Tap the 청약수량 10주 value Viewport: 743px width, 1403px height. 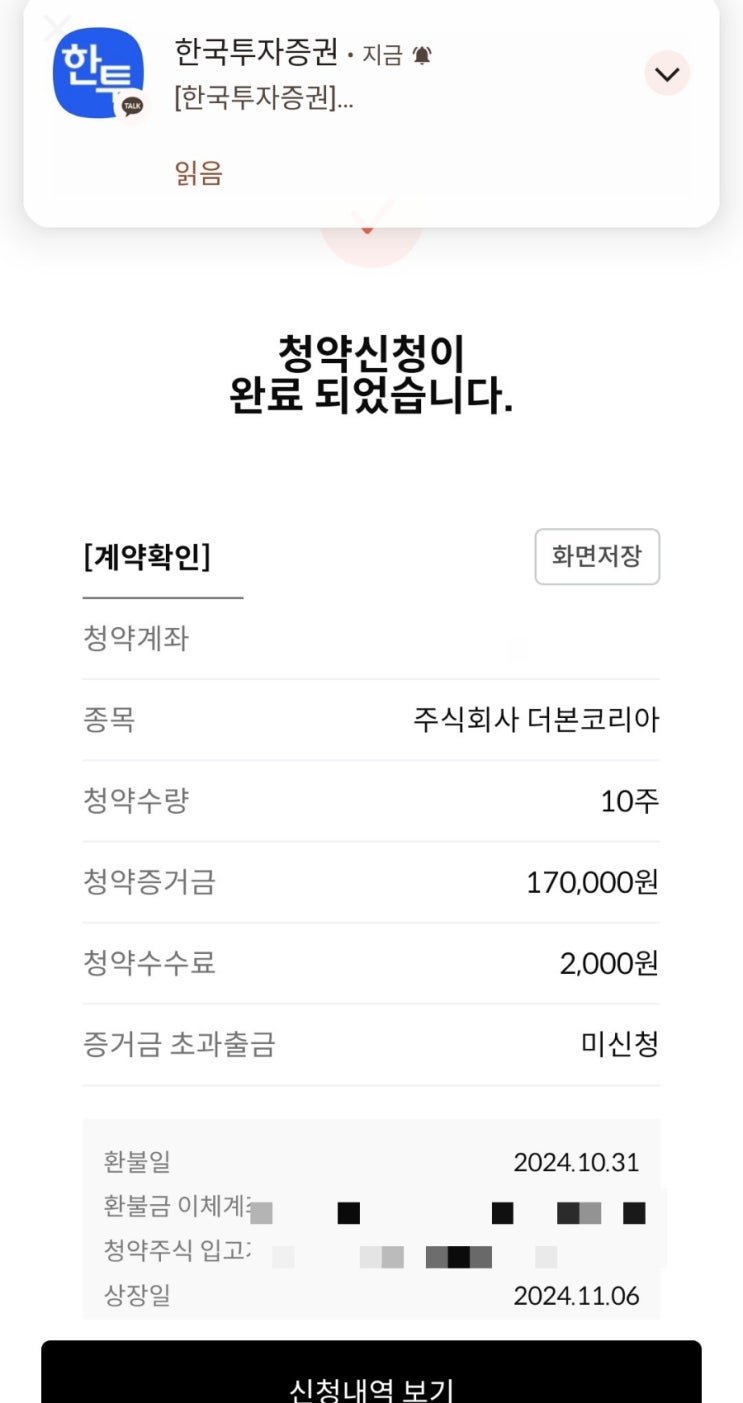(629, 801)
